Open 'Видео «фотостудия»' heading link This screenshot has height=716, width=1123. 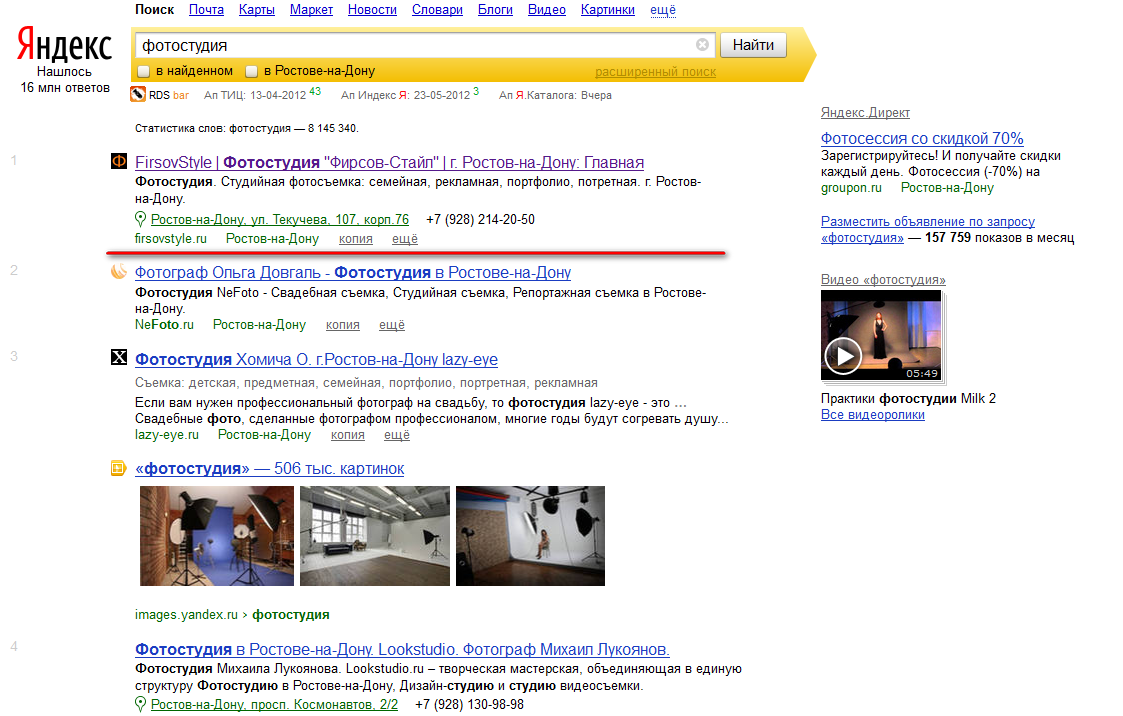pyautogui.click(x=883, y=279)
